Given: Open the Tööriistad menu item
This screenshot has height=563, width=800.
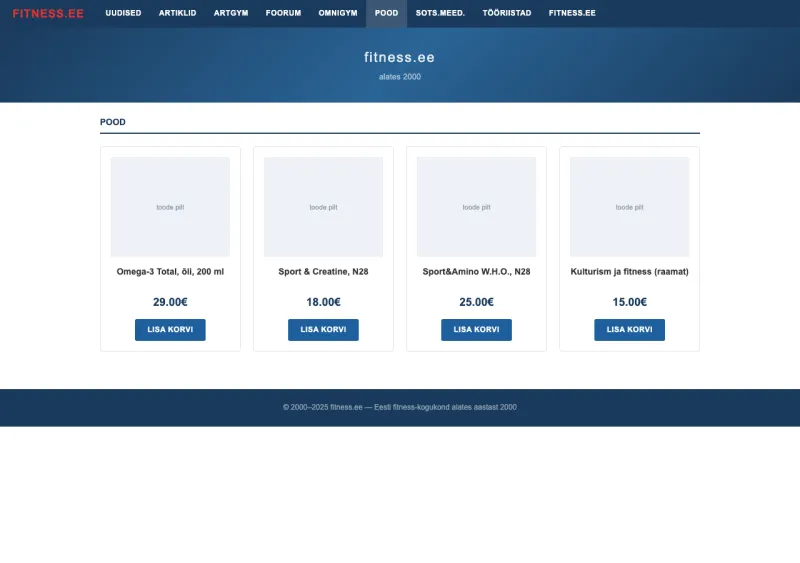Looking at the screenshot, I should [507, 13].
